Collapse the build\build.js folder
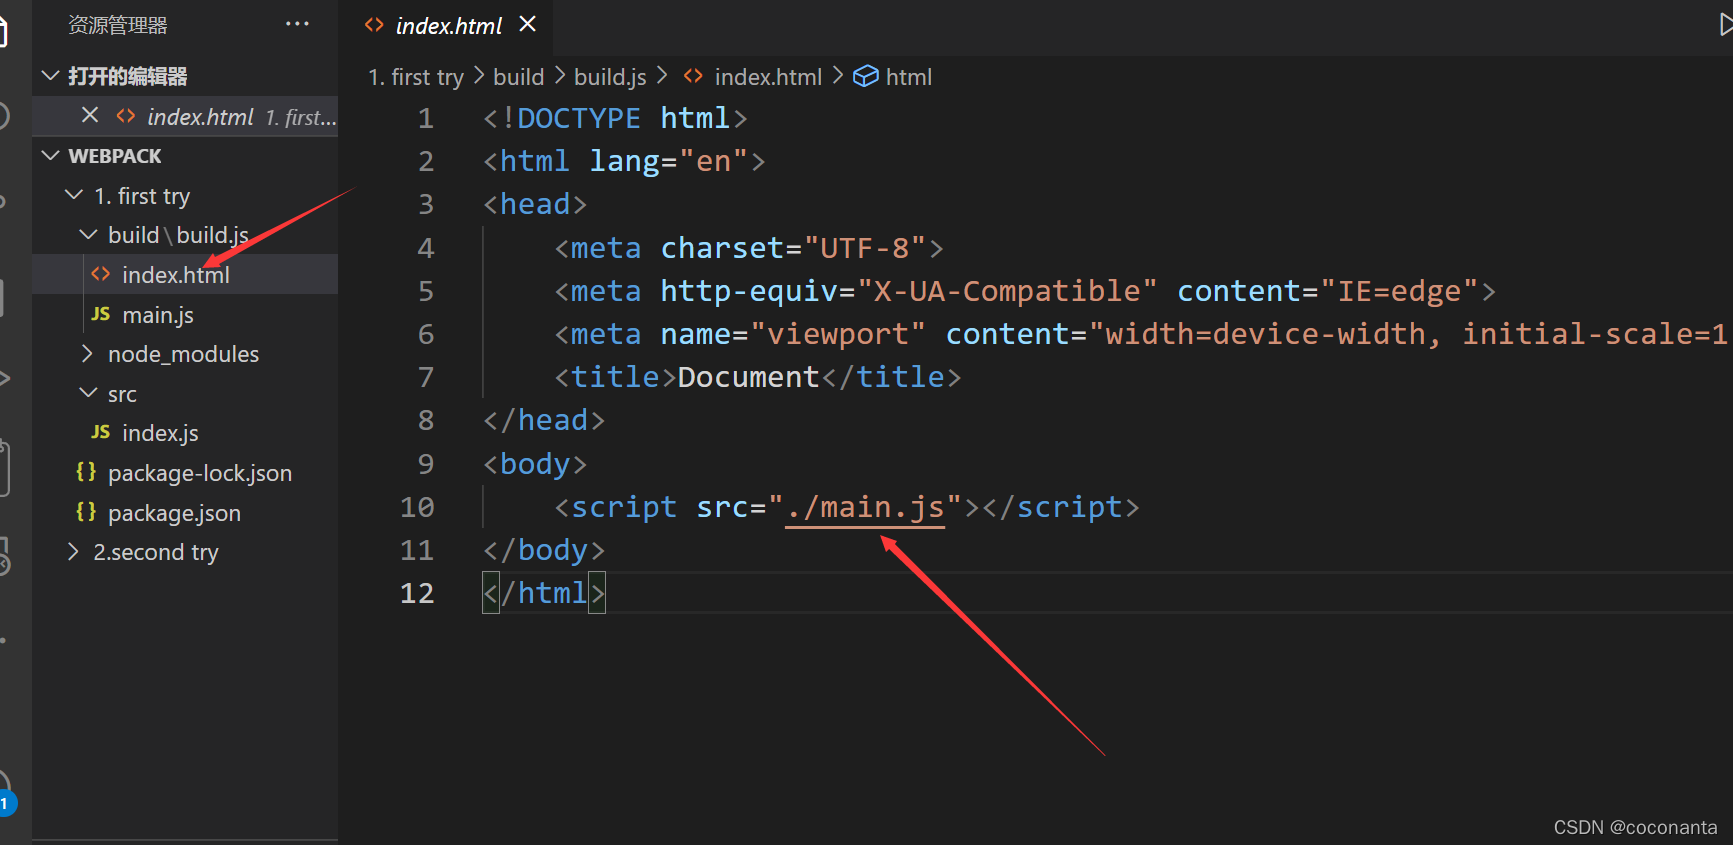The height and width of the screenshot is (845, 1733). click(88, 235)
